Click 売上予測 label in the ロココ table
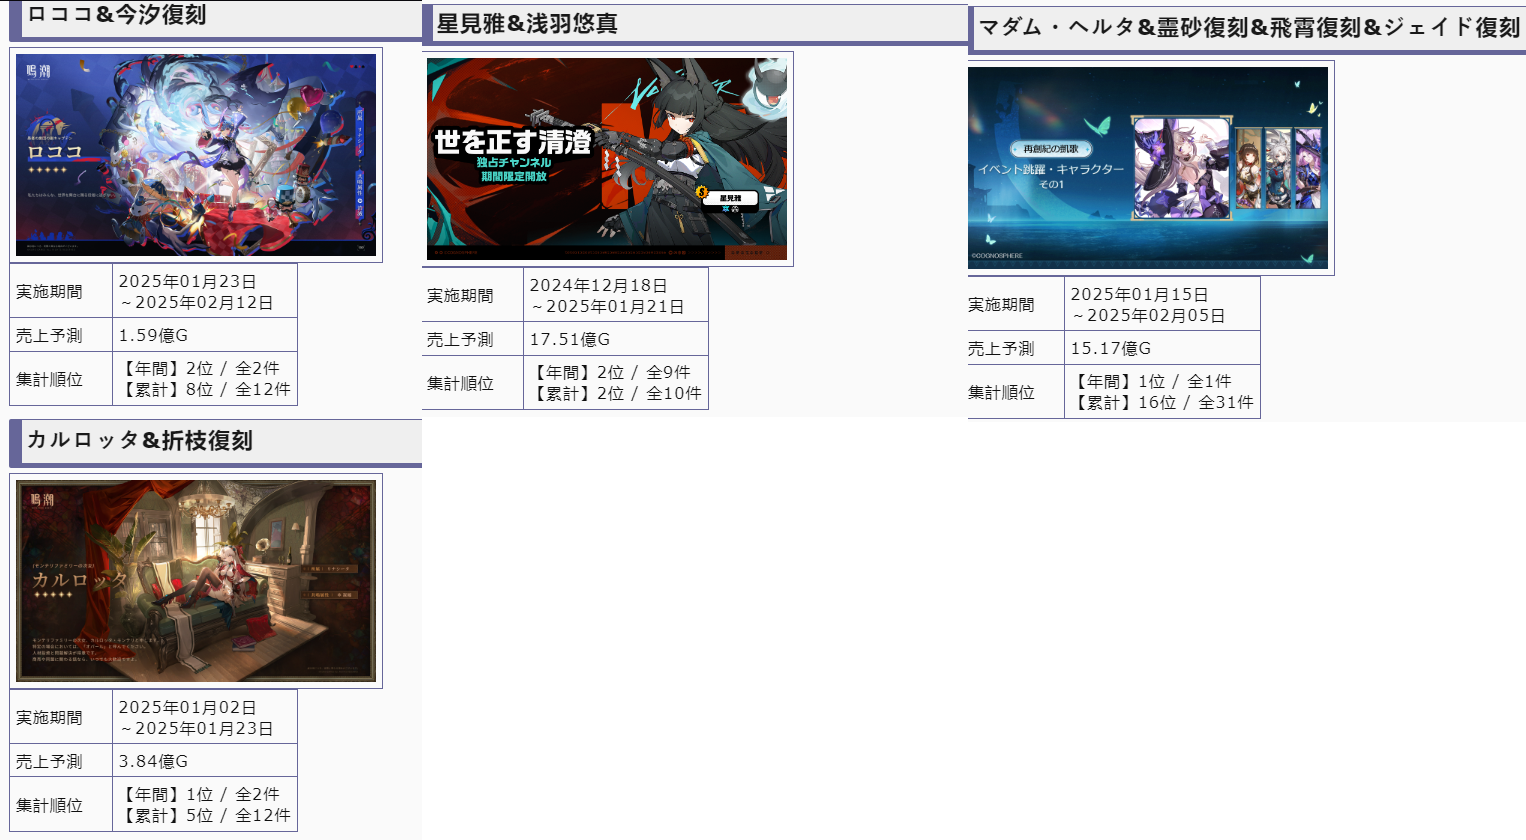1526x840 pixels. (x=49, y=336)
